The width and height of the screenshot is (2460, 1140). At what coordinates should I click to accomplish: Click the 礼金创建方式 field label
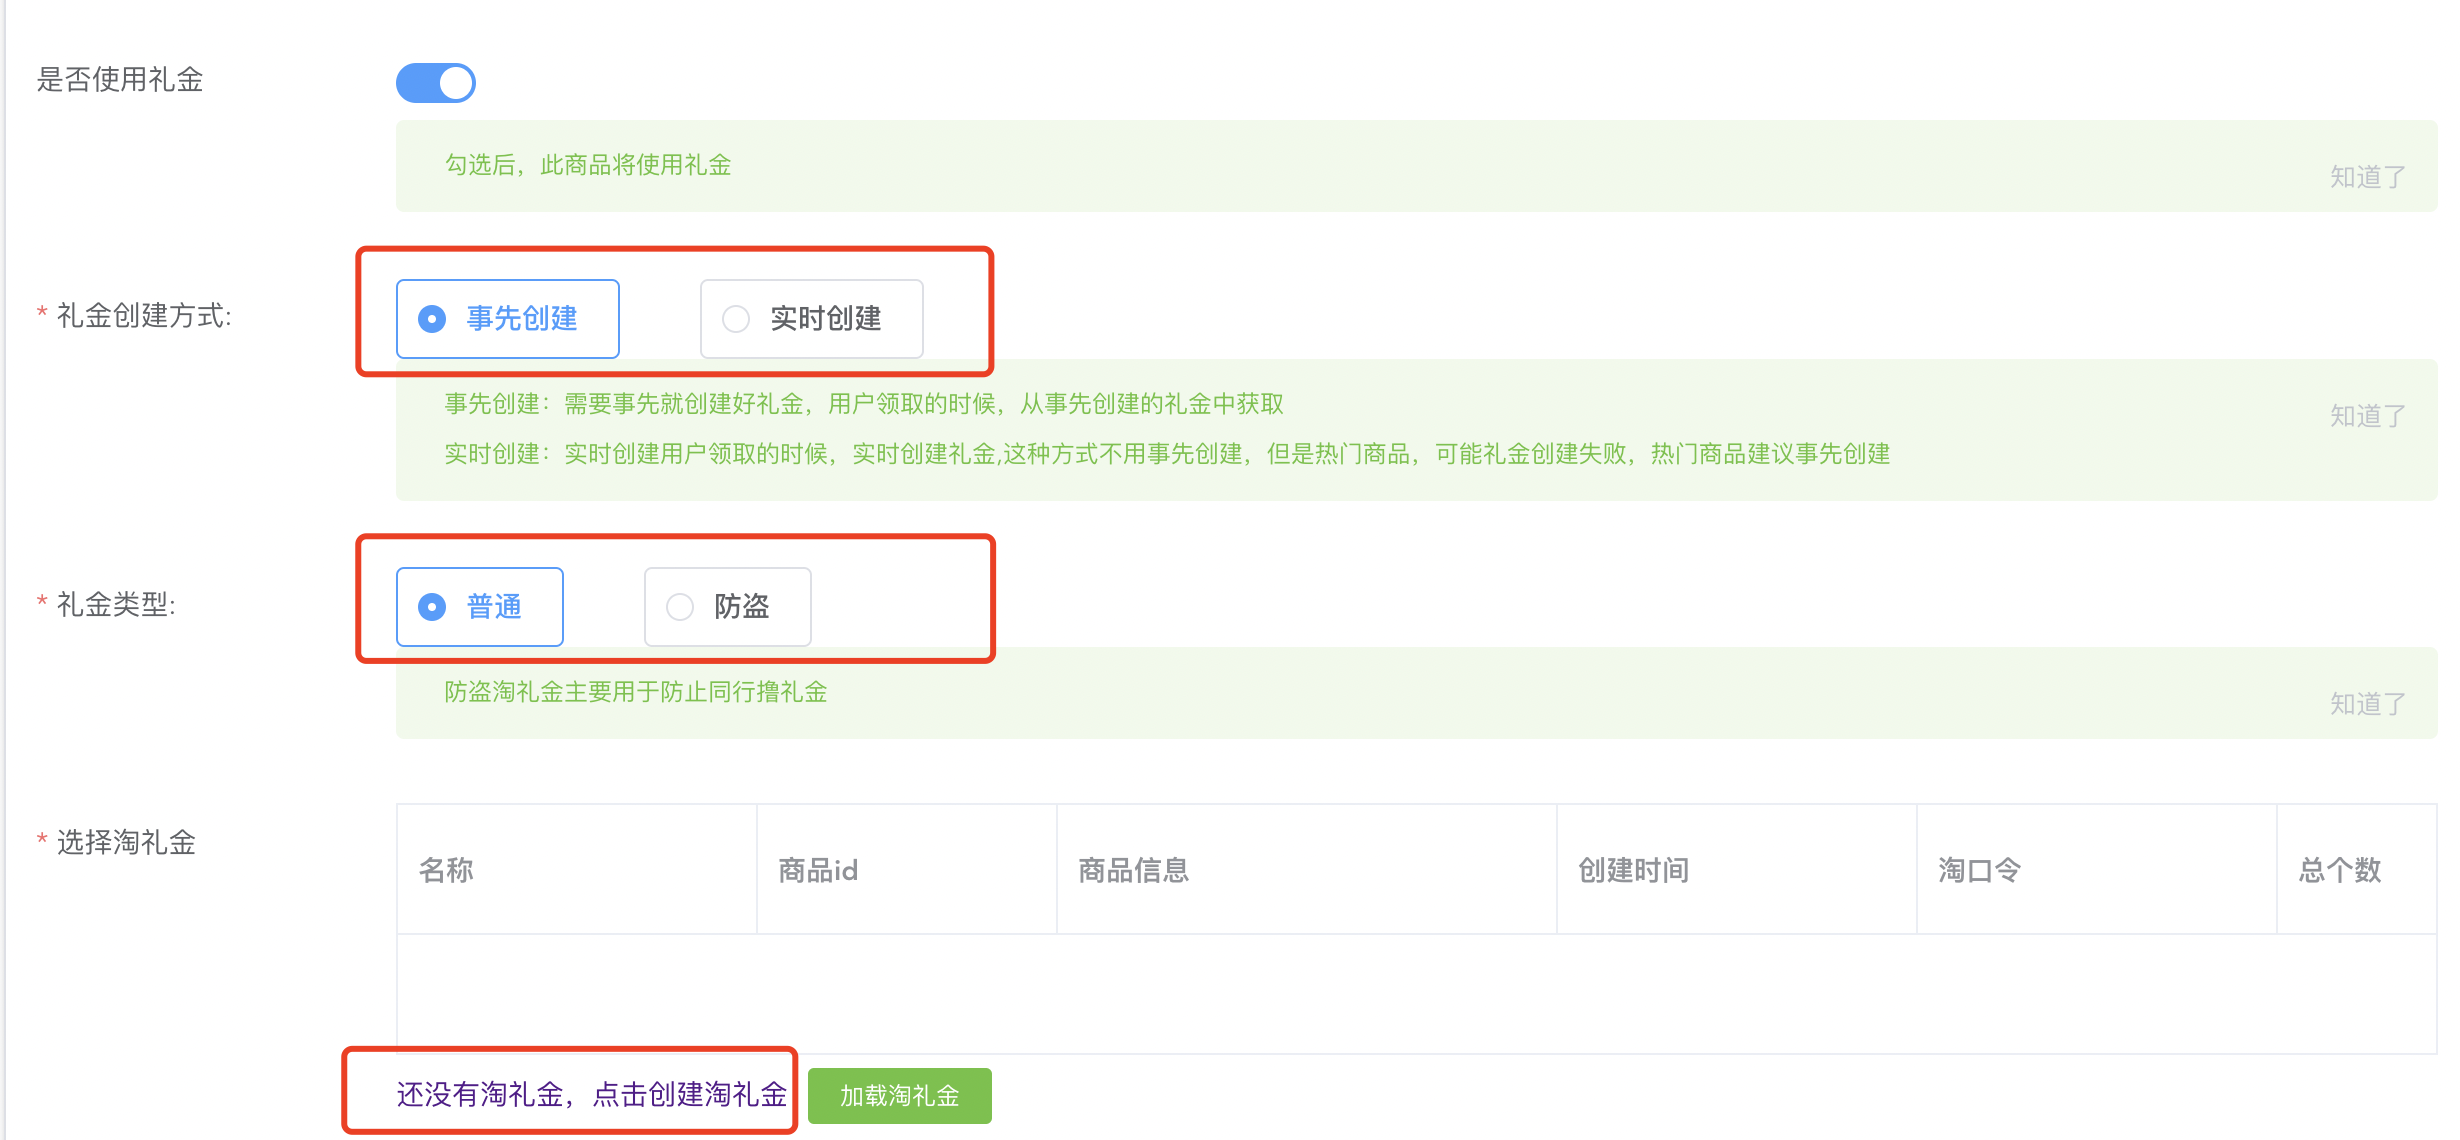click(x=144, y=316)
